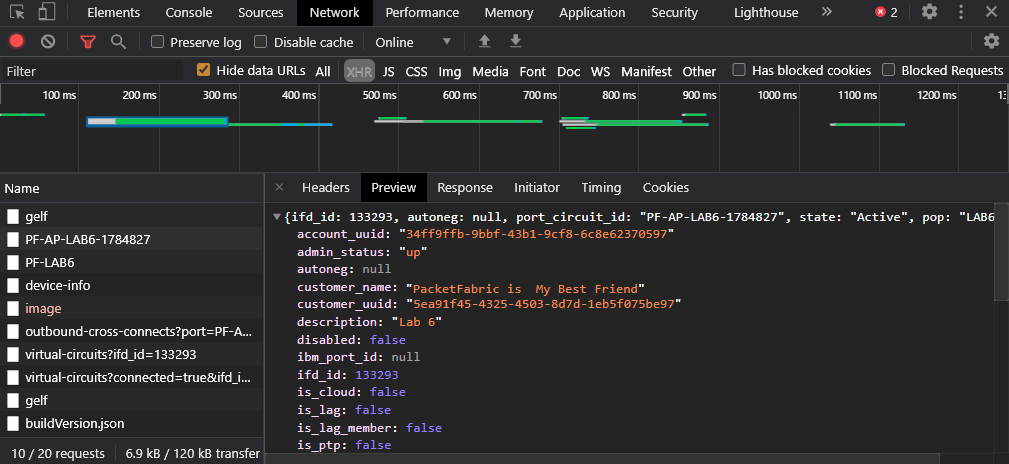
Task: Open the Sources tab
Action: (261, 12)
